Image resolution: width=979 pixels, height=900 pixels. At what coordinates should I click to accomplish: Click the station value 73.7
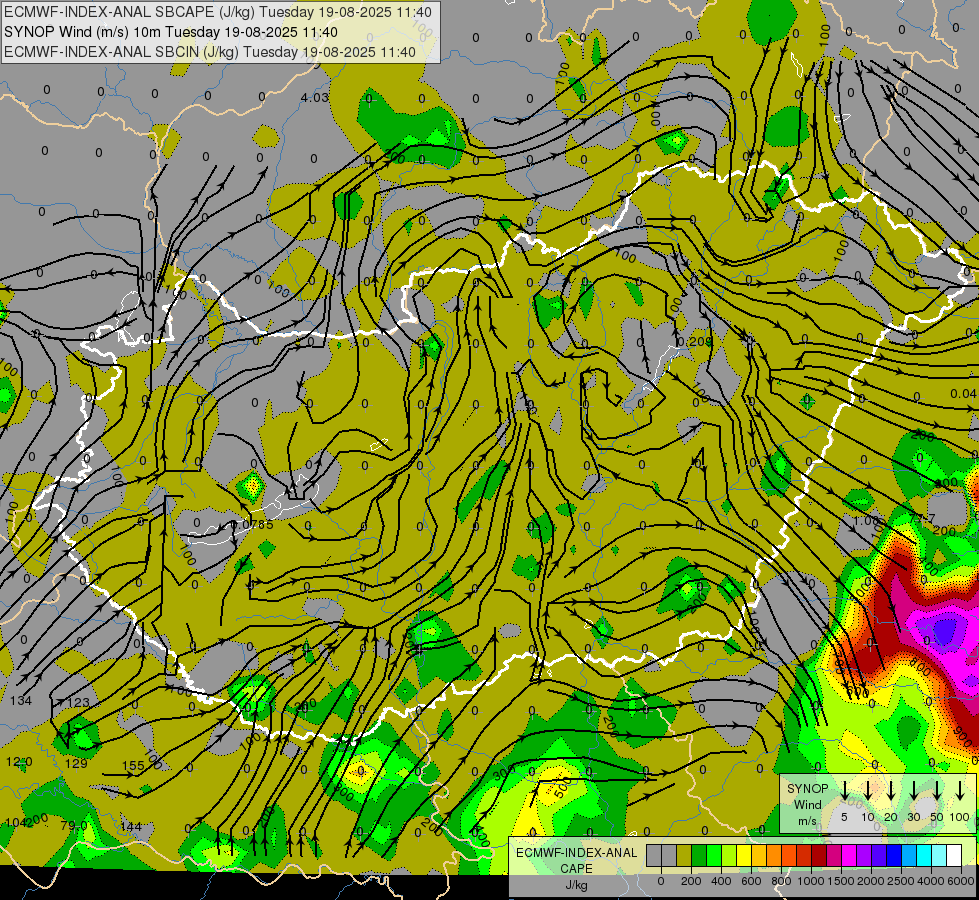(922, 518)
